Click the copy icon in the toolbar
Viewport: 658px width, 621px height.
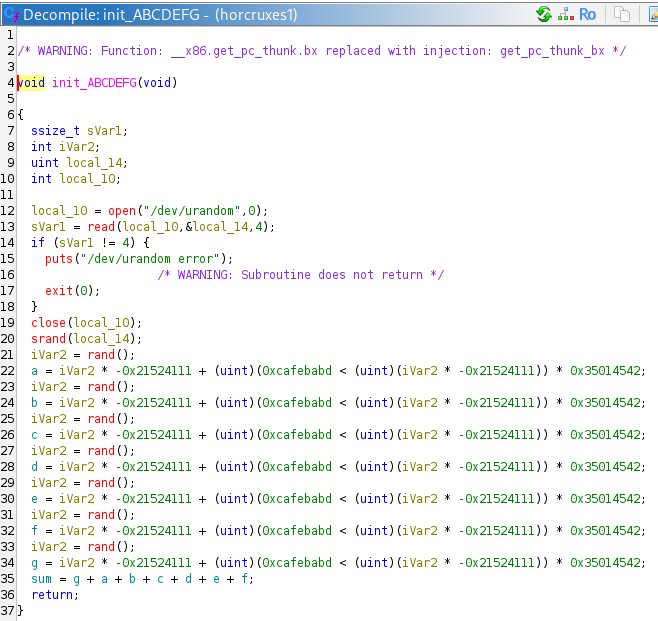(622, 14)
